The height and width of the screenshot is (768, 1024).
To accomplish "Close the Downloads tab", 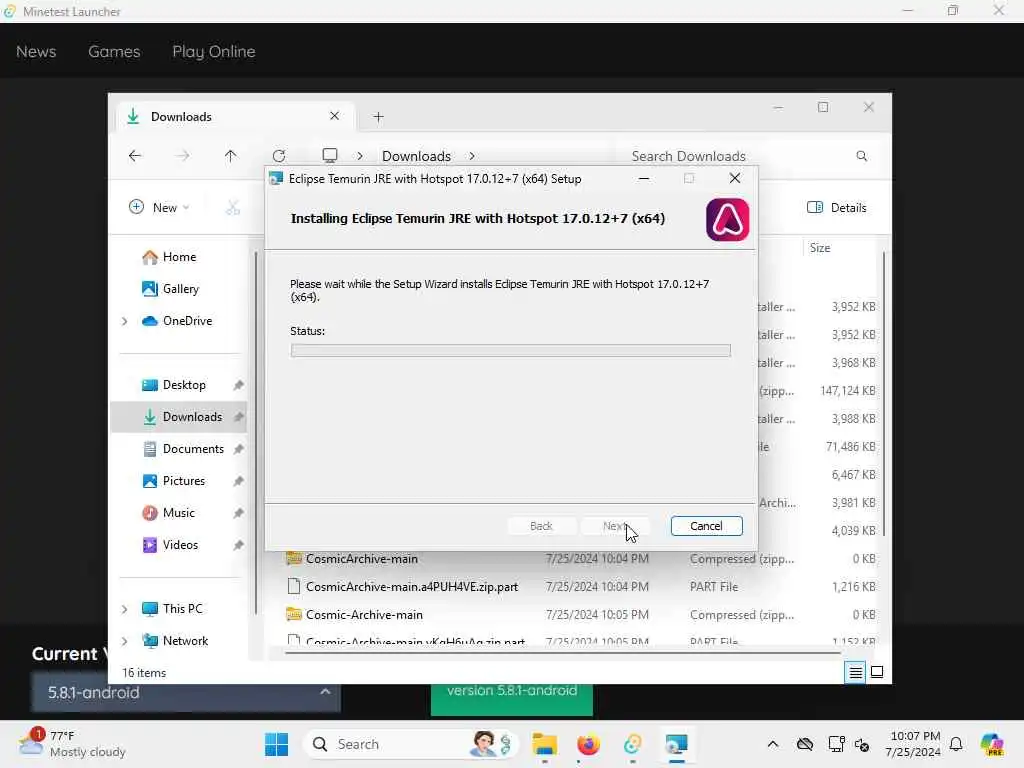I will coord(334,116).
